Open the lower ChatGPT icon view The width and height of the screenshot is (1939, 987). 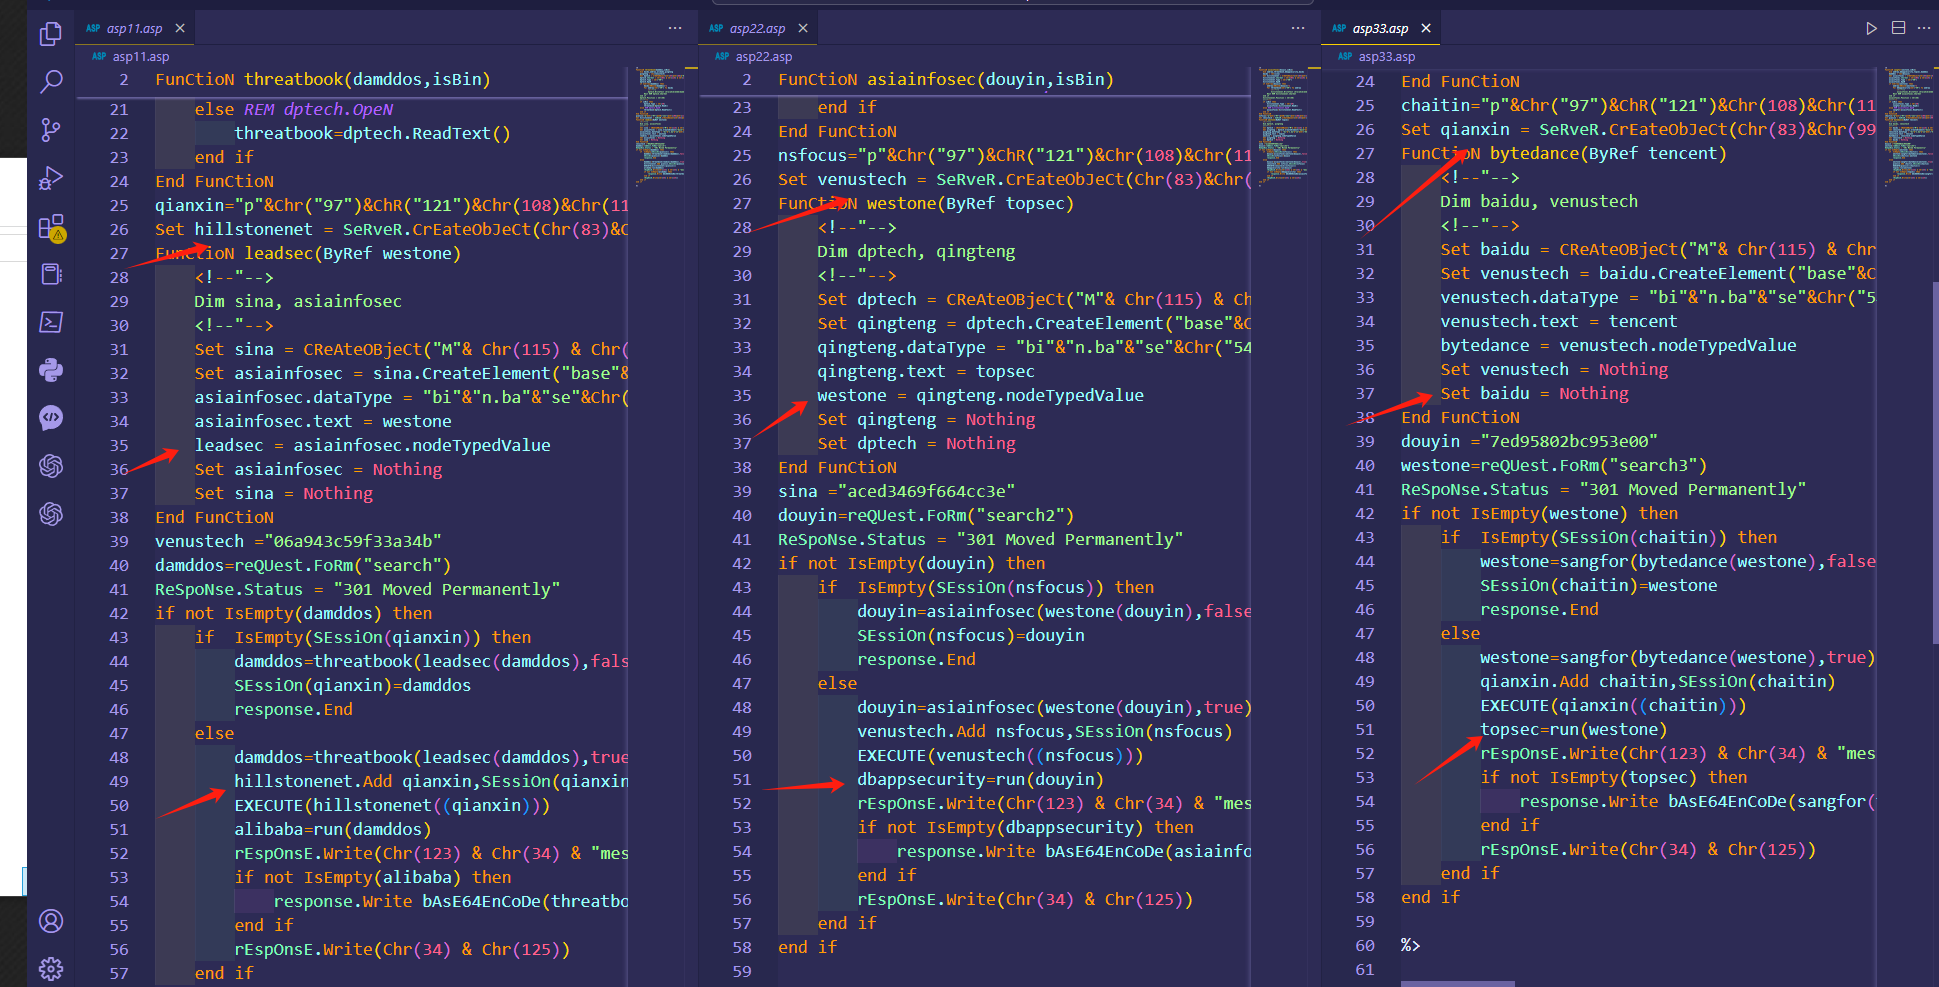[x=51, y=514]
